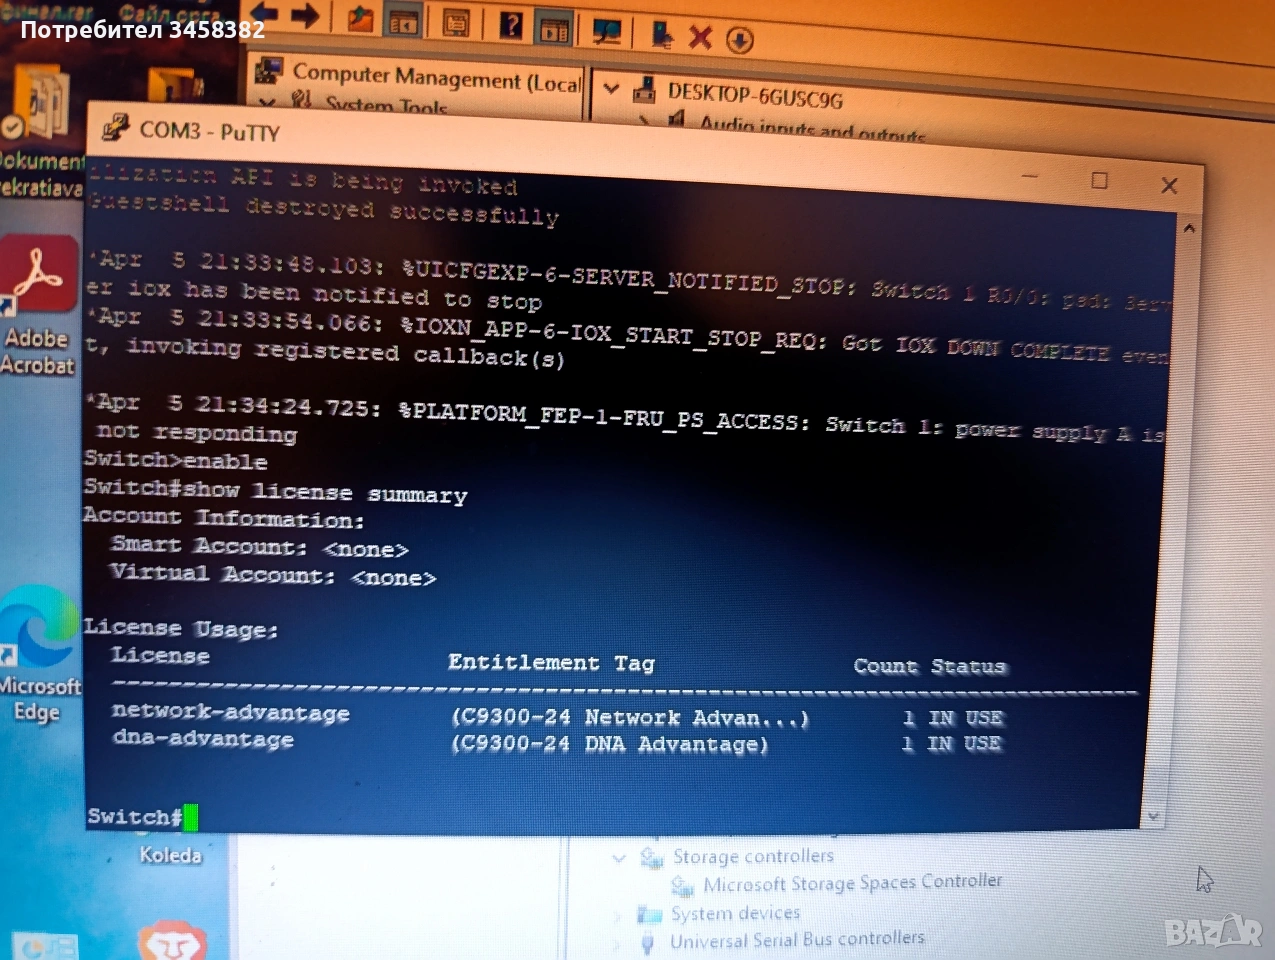Click the Help question mark icon
Screen dimensions: 1275x960
click(x=511, y=25)
